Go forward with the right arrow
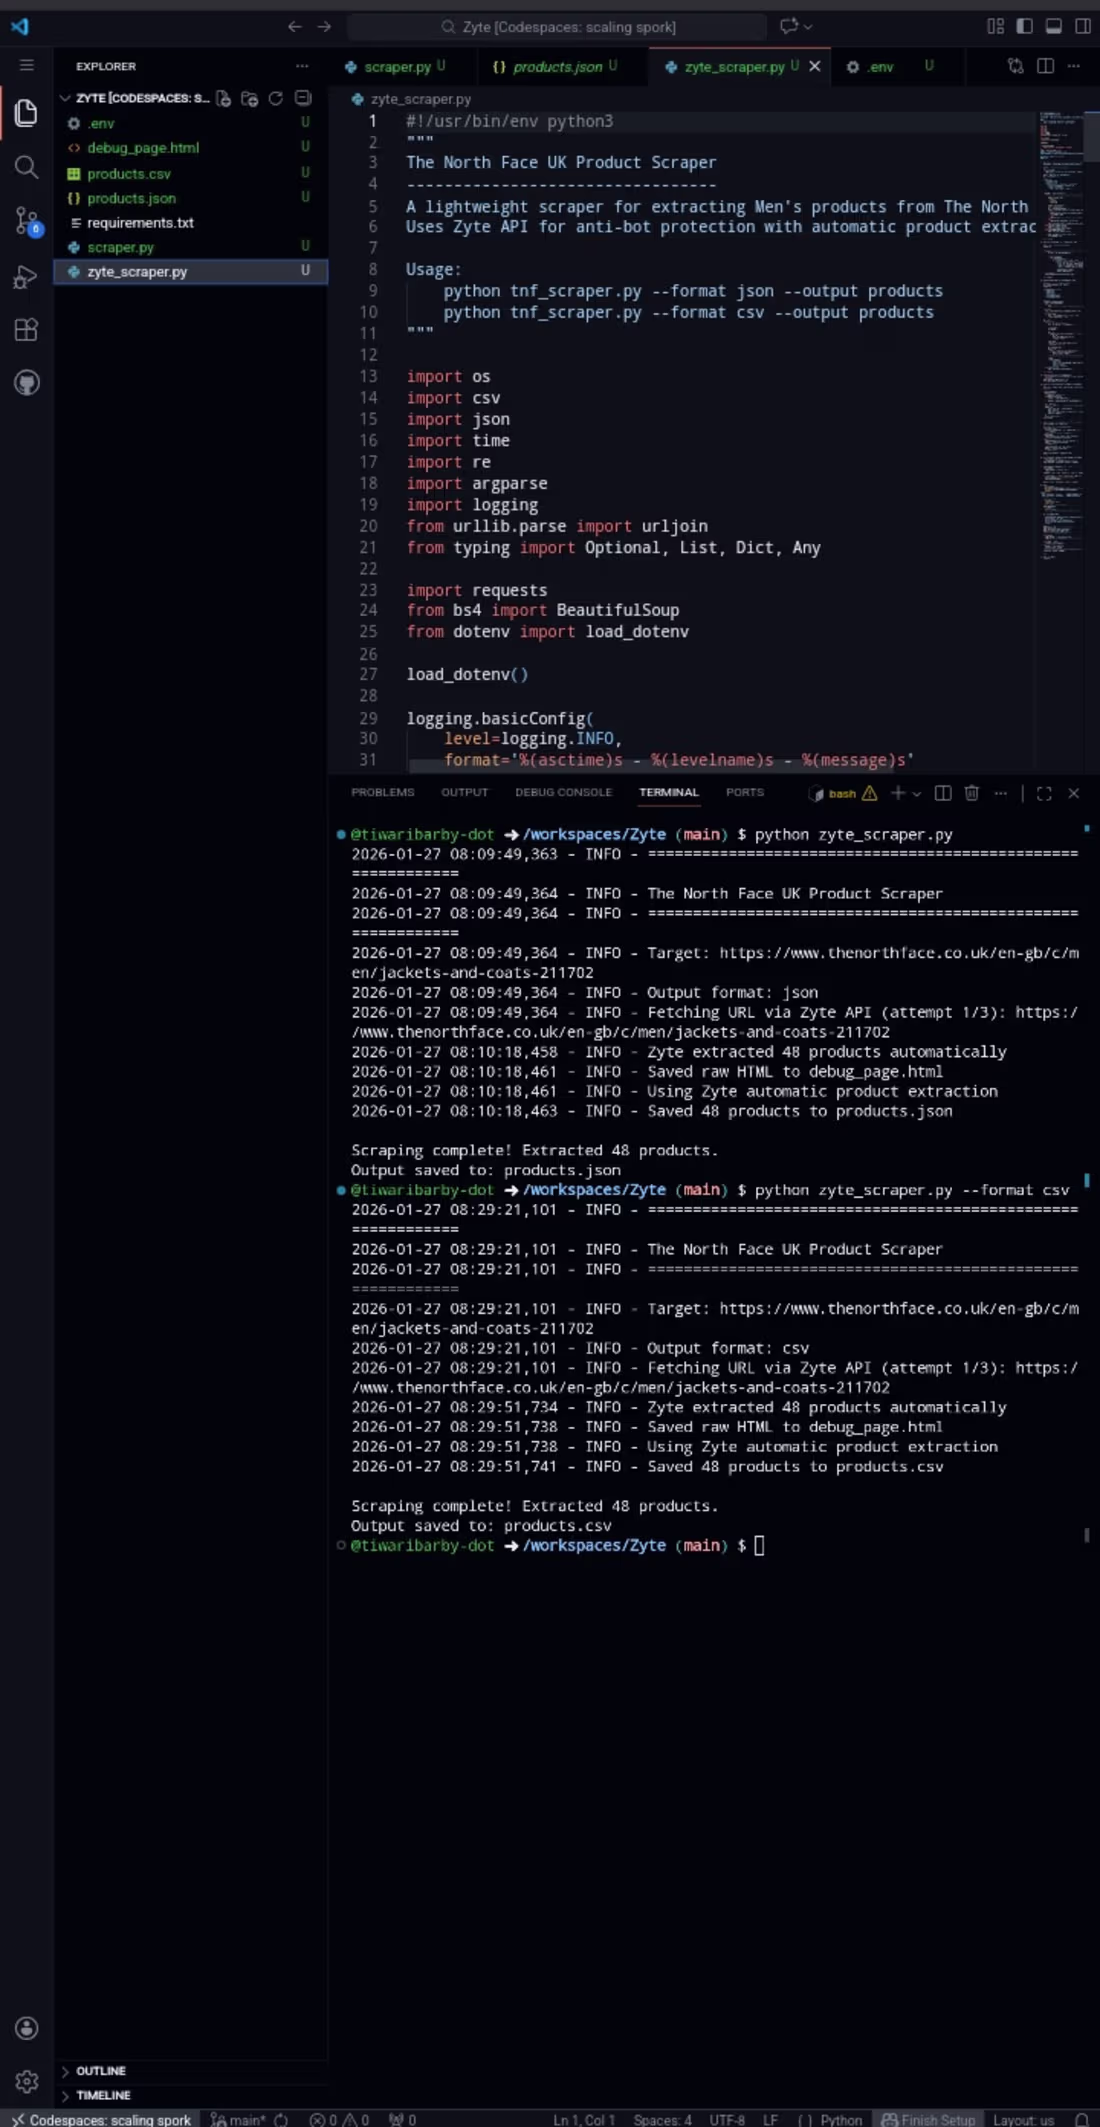 [x=324, y=27]
